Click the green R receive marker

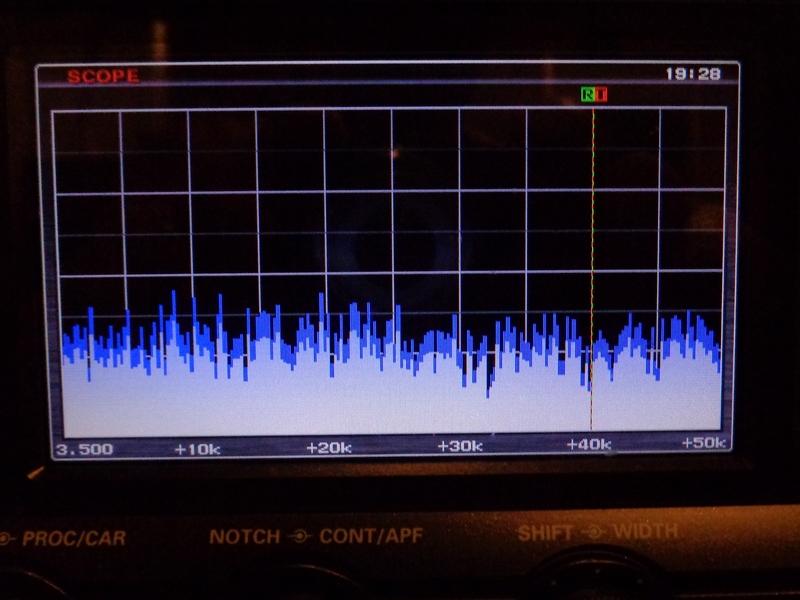click(x=588, y=95)
